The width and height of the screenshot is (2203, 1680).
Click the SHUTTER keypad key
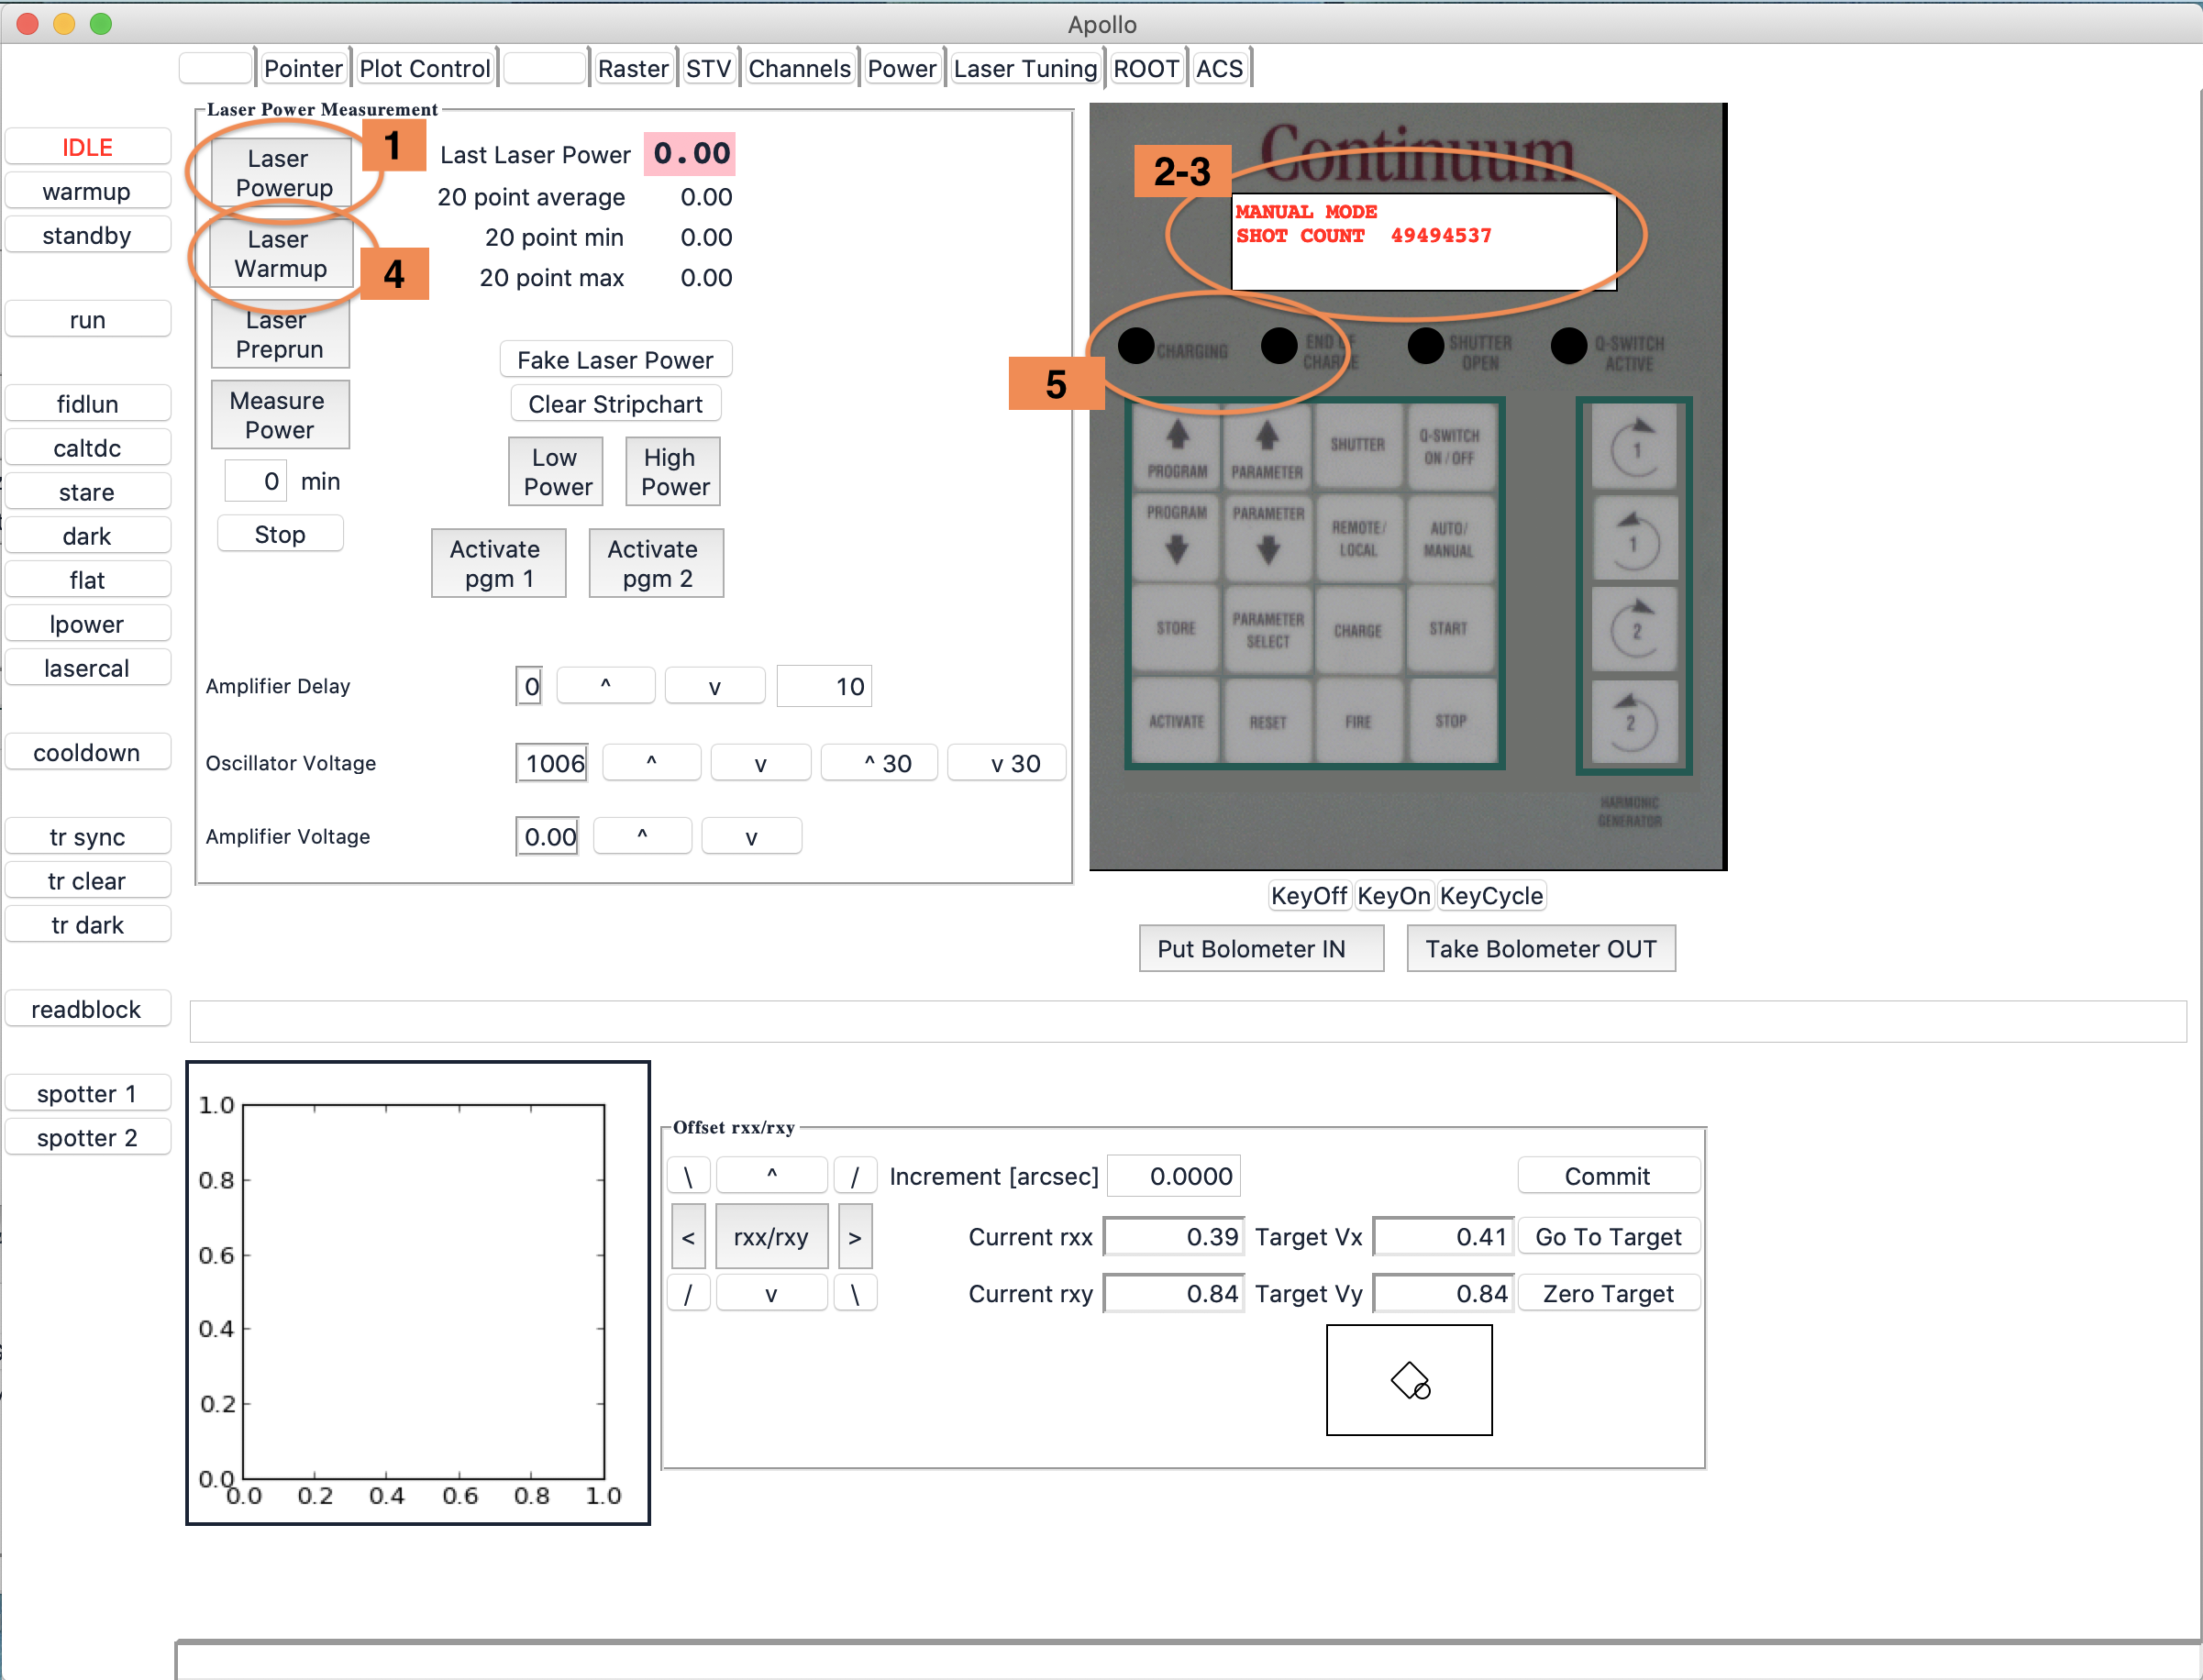pyautogui.click(x=1358, y=445)
